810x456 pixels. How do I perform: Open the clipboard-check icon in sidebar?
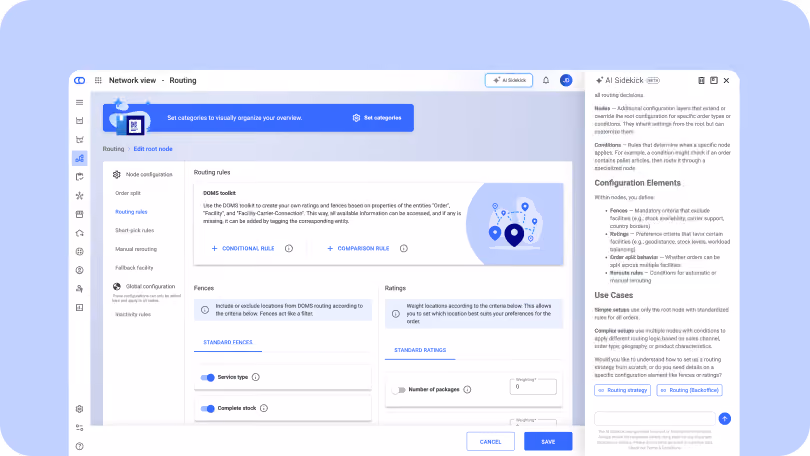coord(80,177)
